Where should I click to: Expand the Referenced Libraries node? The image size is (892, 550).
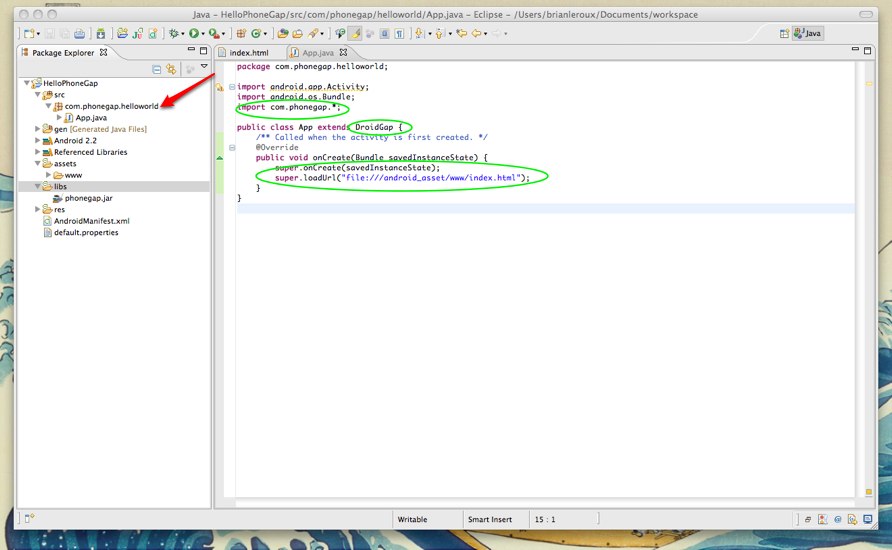pyautogui.click(x=38, y=152)
